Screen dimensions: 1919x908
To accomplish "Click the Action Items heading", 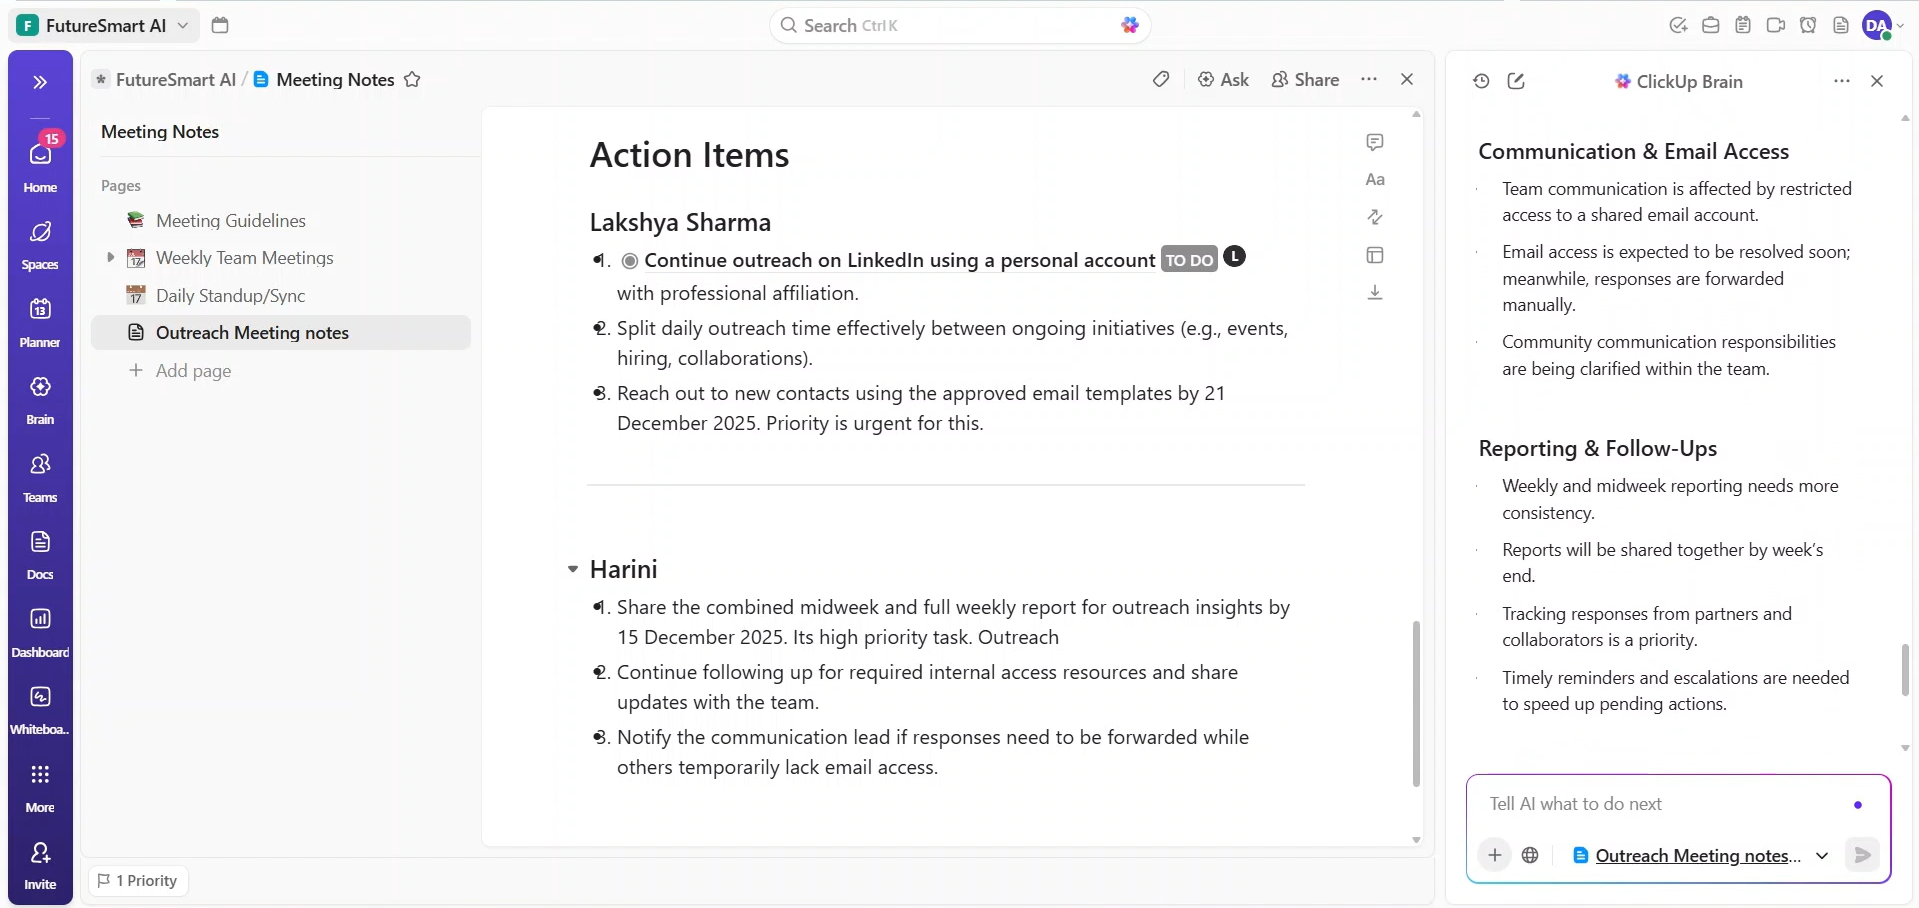I will click(x=689, y=155).
